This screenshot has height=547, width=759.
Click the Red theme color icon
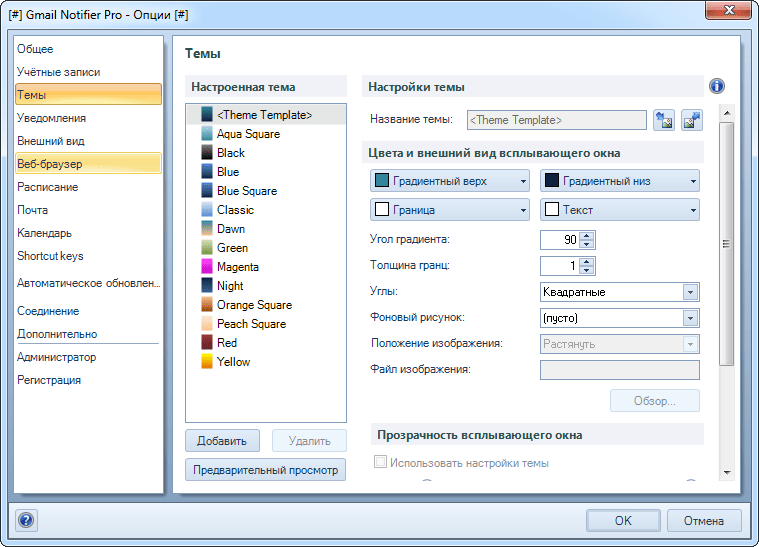pyautogui.click(x=207, y=343)
